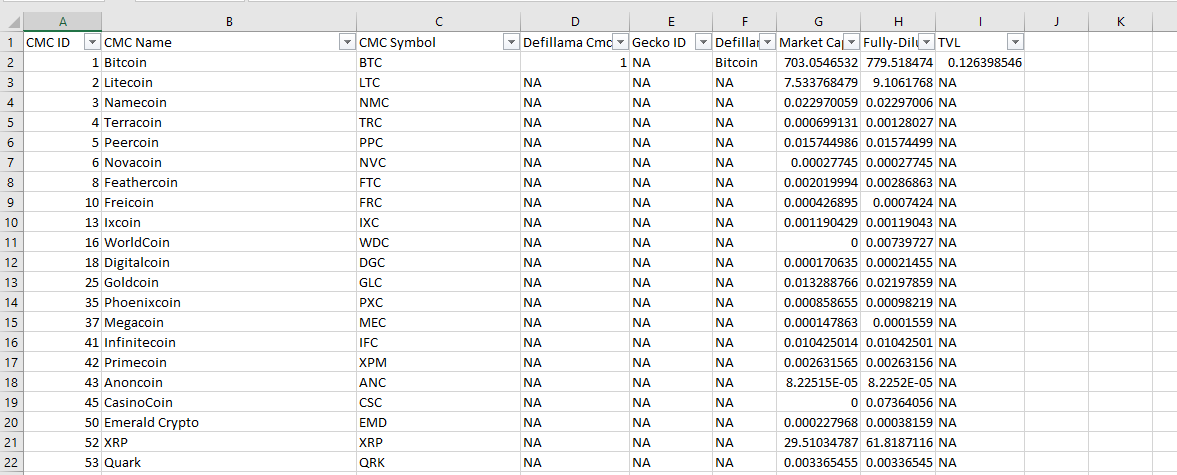1177x475 pixels.
Task: Click the Digitalcoin cell
Action: (x=229, y=263)
